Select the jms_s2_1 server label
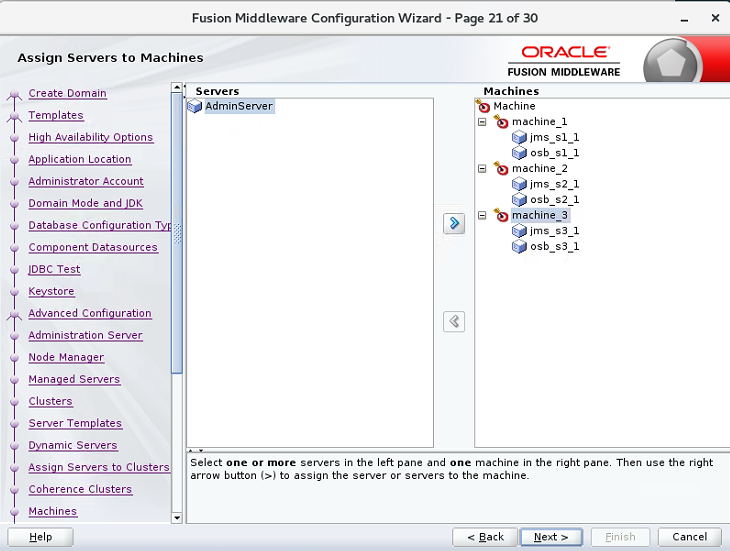 click(554, 184)
